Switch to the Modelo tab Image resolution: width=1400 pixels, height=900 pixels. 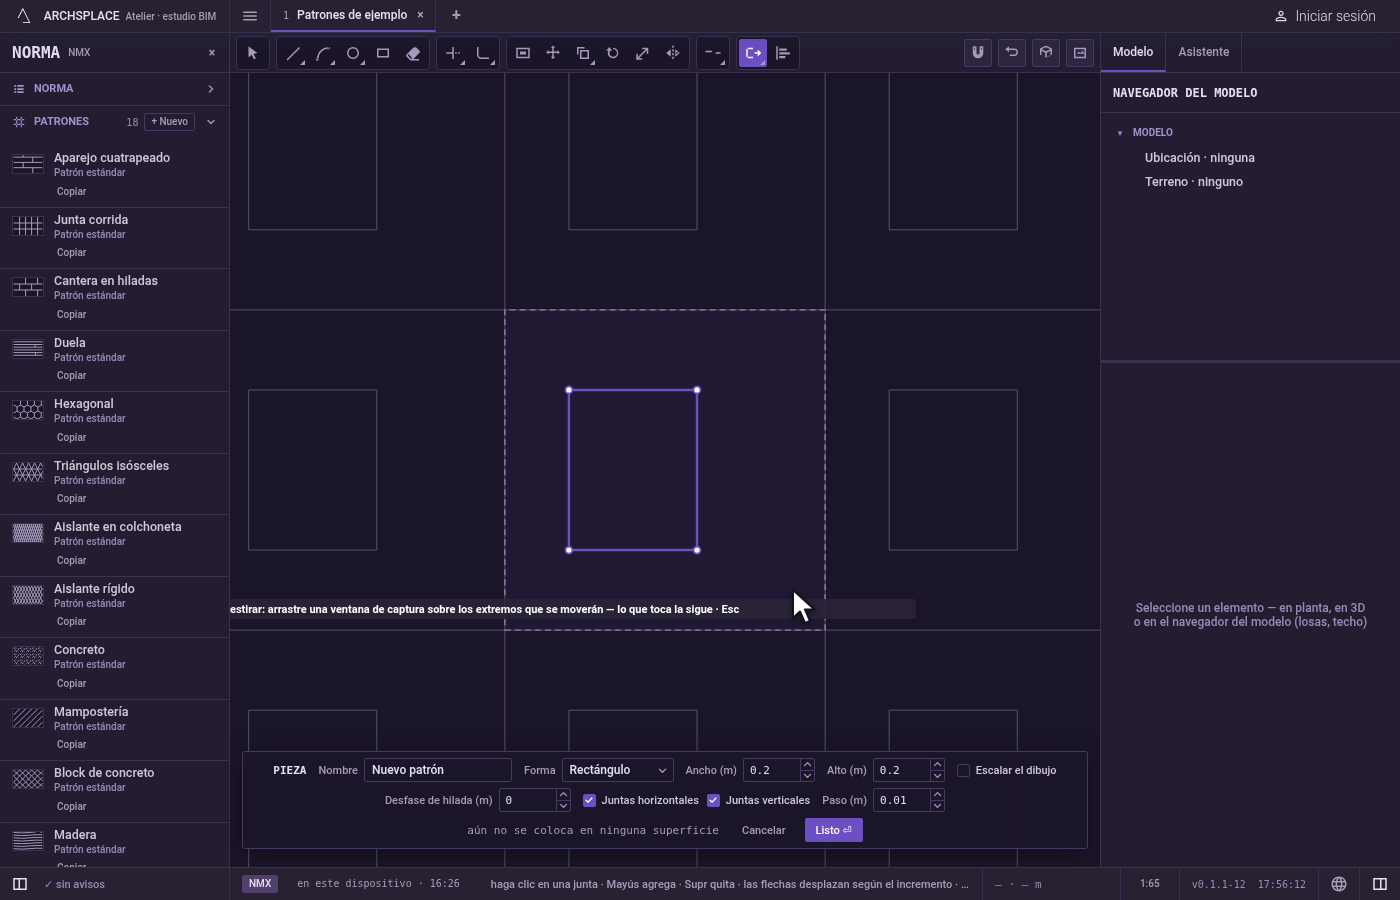[1133, 52]
